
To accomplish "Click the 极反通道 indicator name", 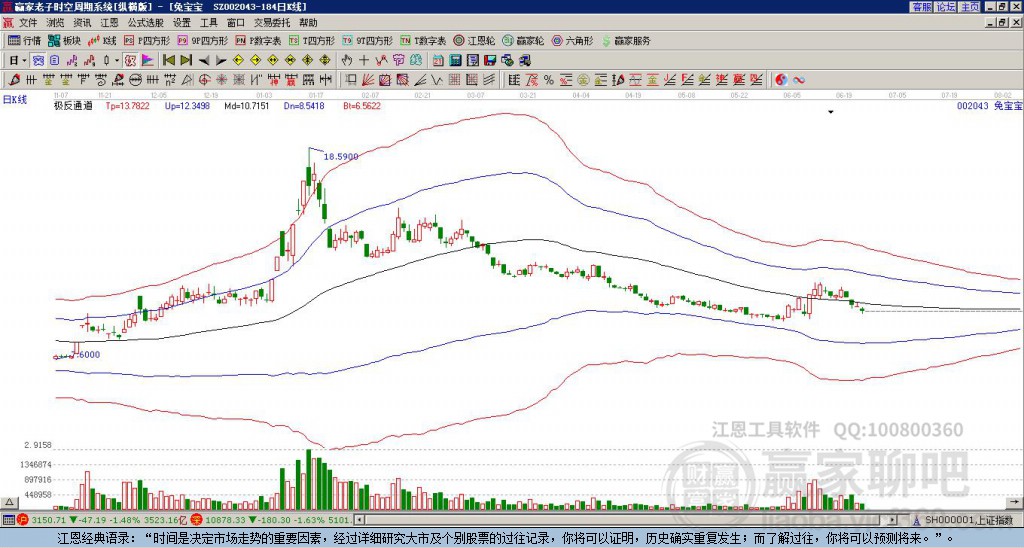I will coord(72,105).
